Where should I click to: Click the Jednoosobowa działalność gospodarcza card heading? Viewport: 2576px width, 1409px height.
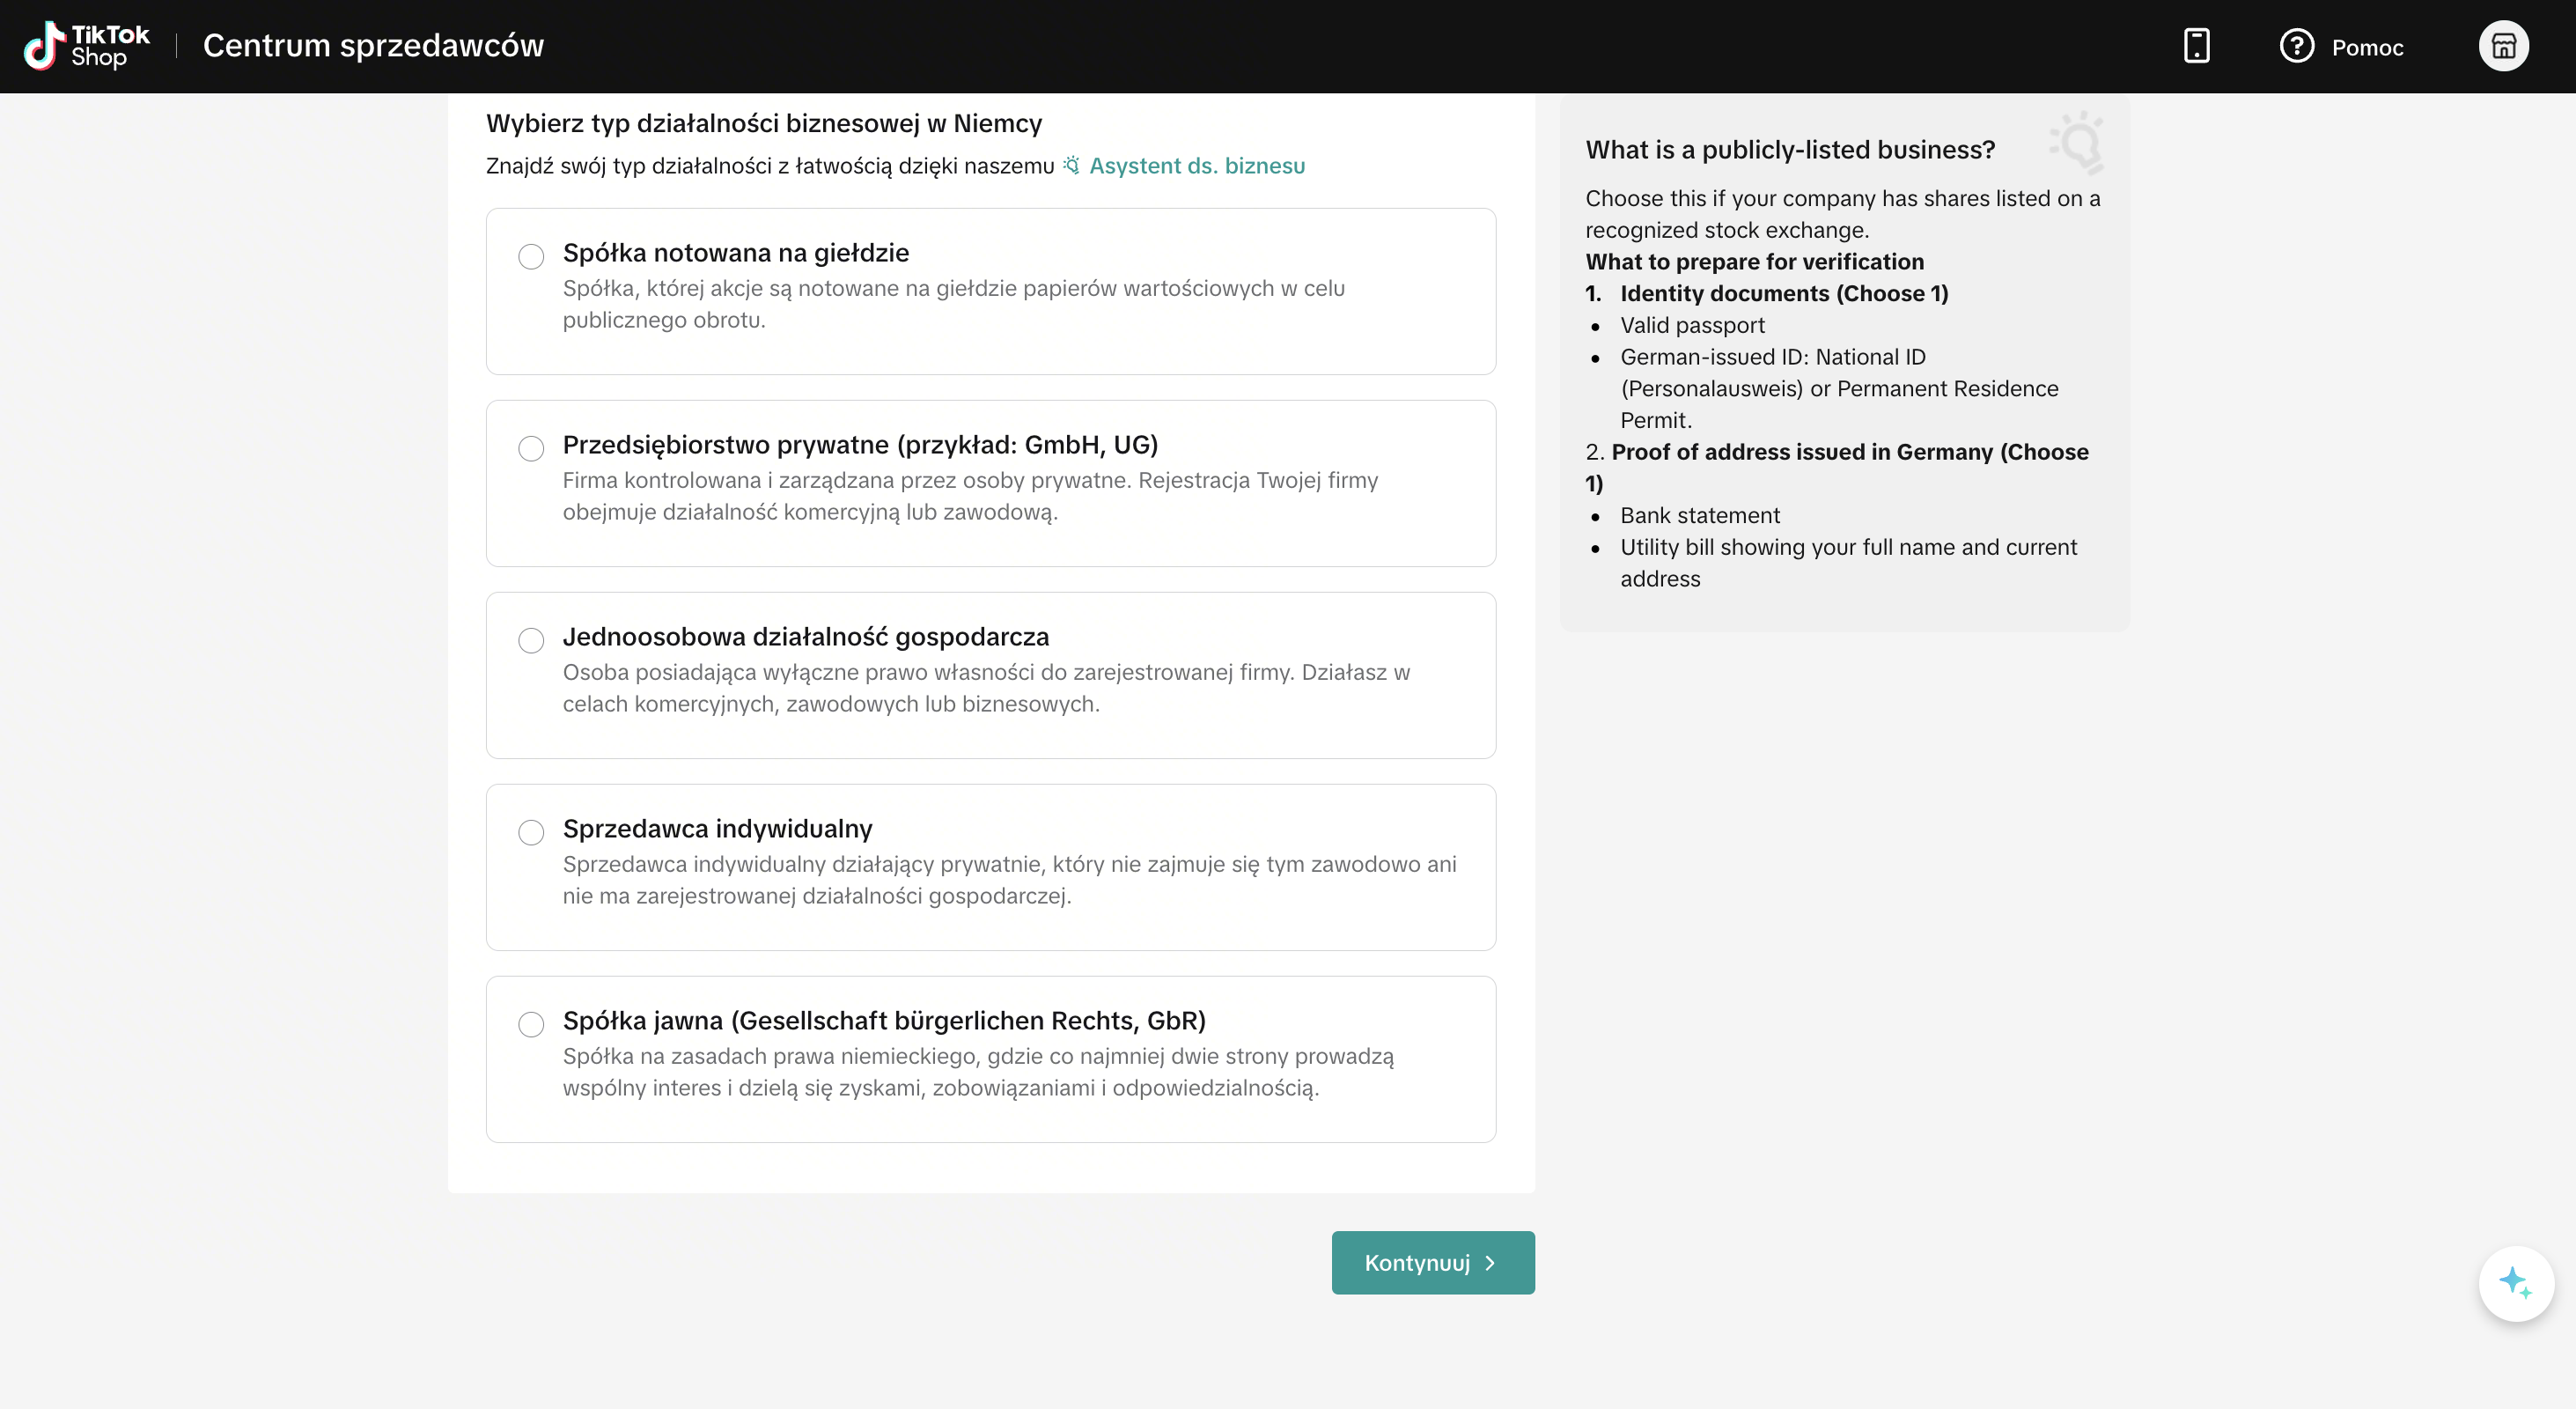(x=806, y=637)
